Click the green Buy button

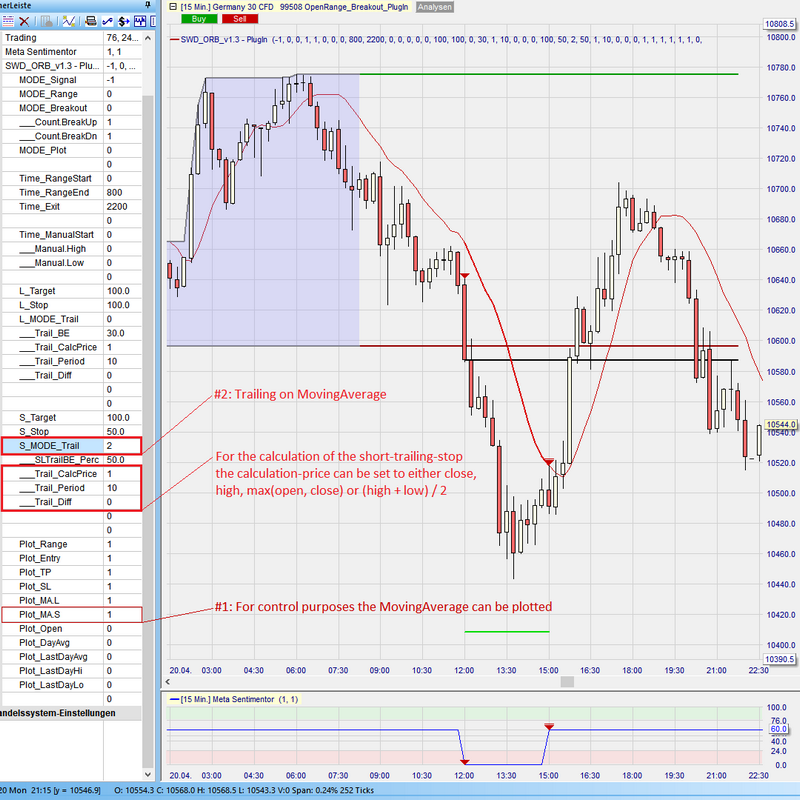(x=199, y=19)
